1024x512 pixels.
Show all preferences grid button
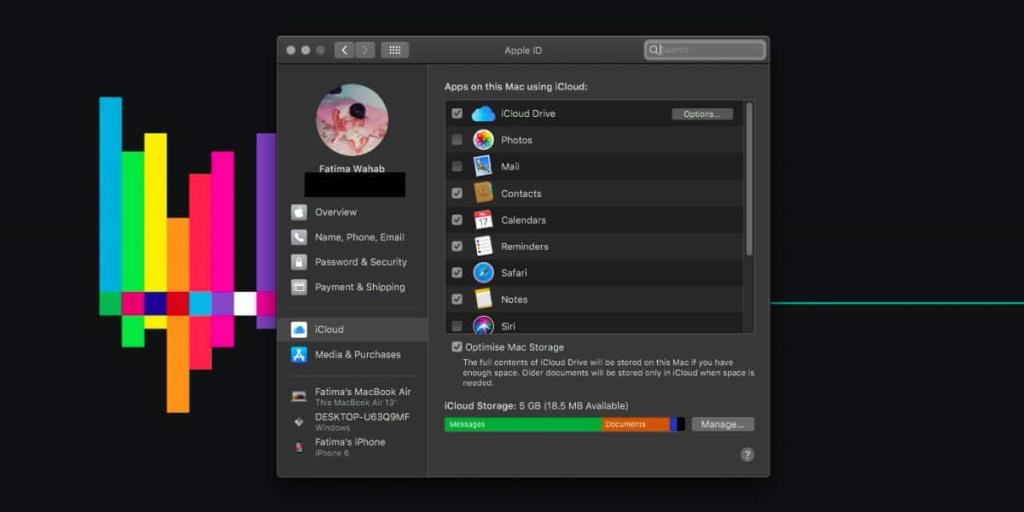pyautogui.click(x=395, y=50)
